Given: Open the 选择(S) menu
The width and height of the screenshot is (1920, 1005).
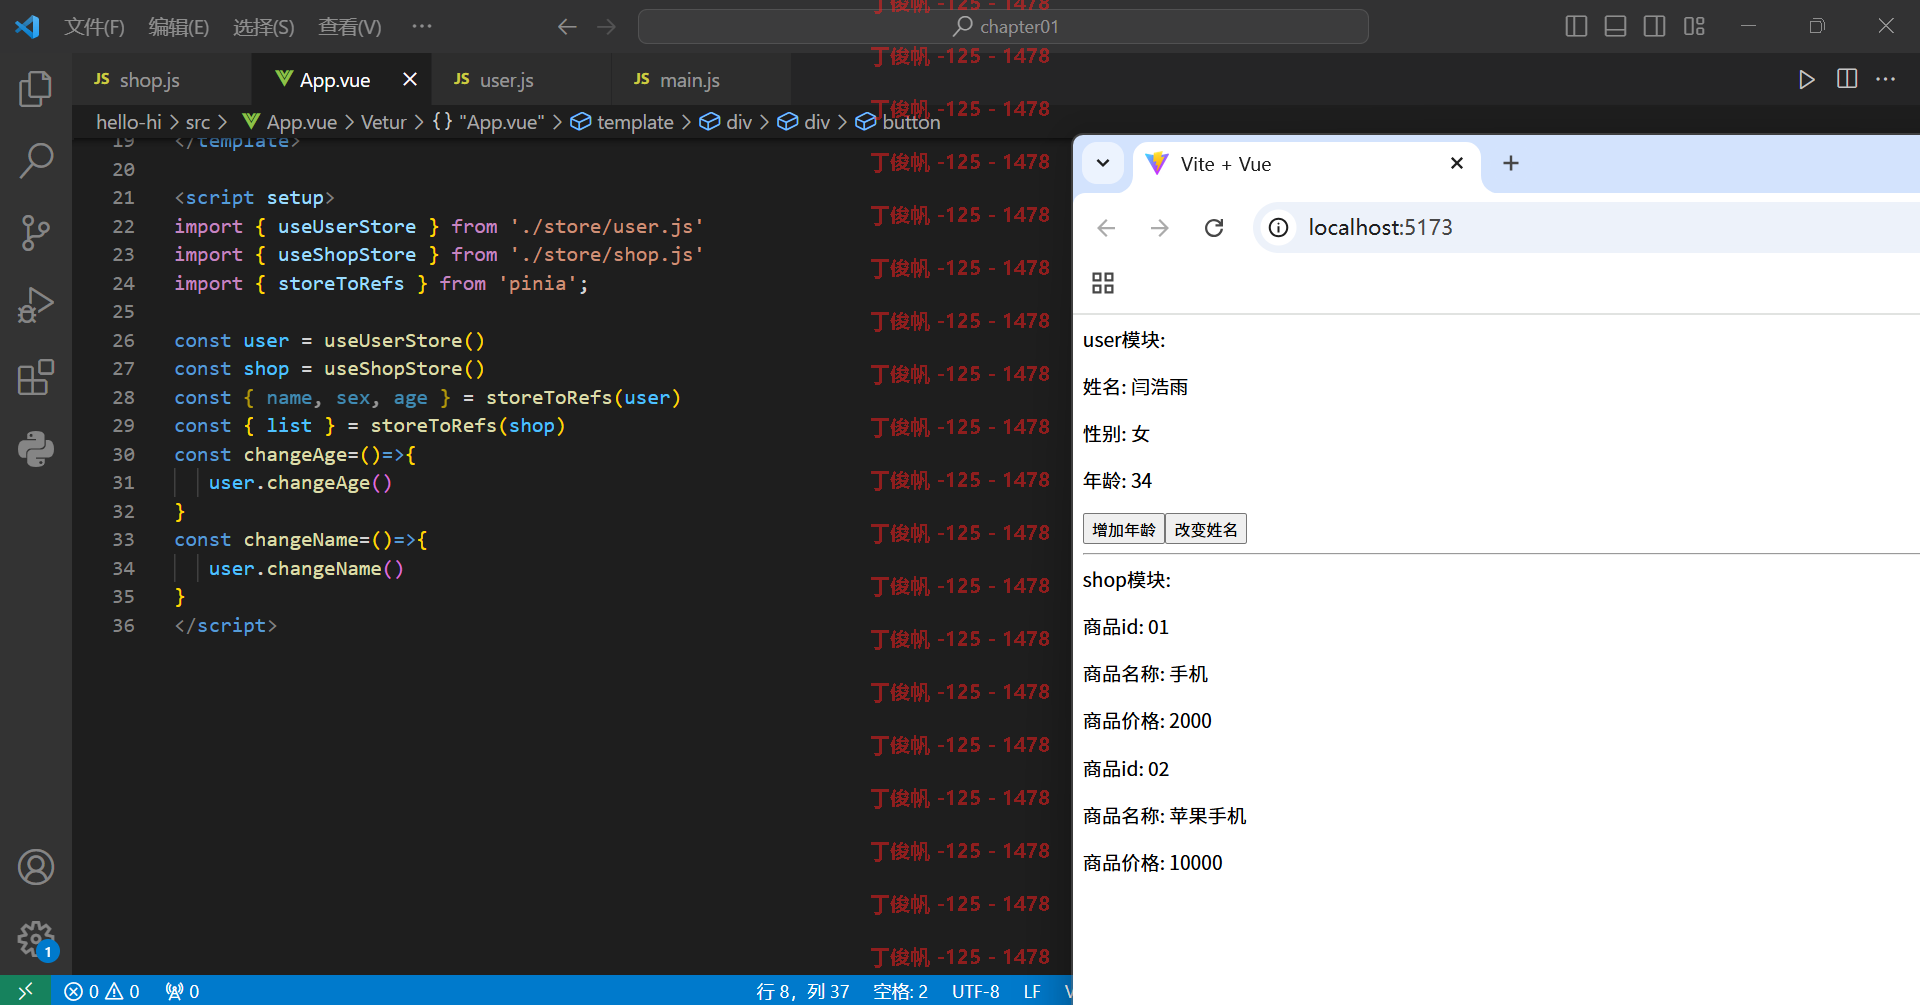Looking at the screenshot, I should [263, 27].
